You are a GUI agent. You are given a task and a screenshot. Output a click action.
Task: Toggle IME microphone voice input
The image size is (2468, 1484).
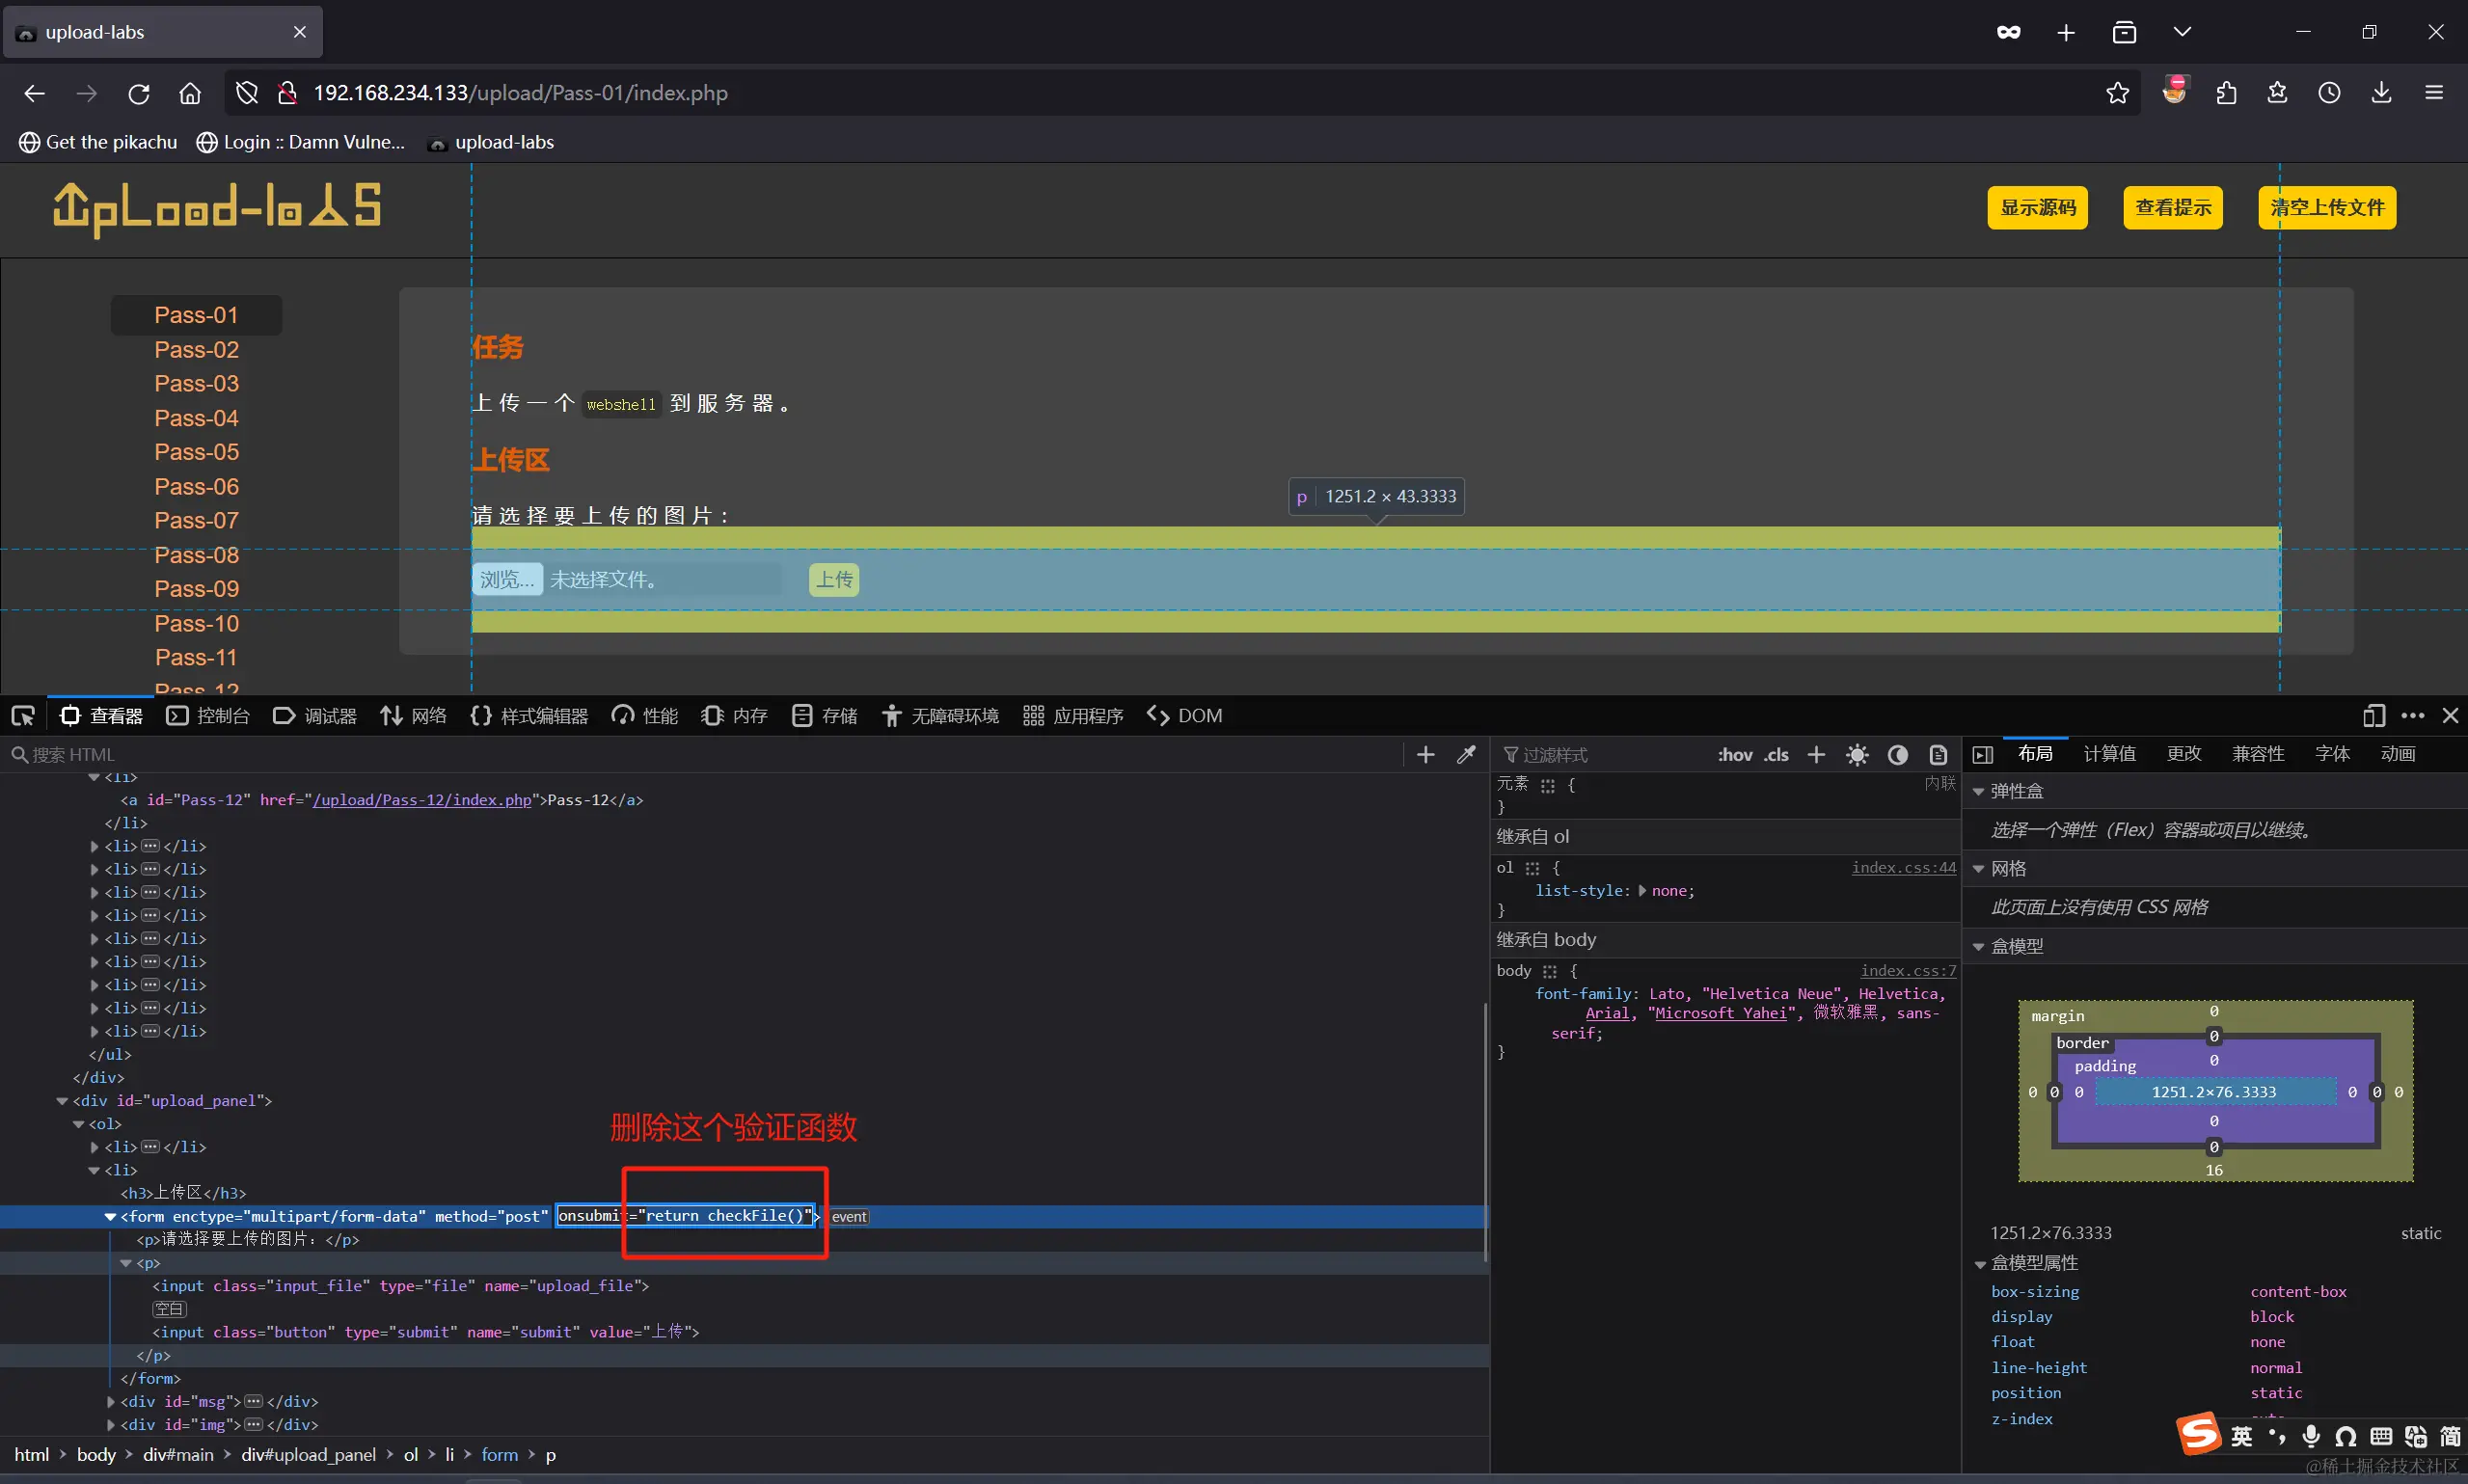[2310, 1436]
